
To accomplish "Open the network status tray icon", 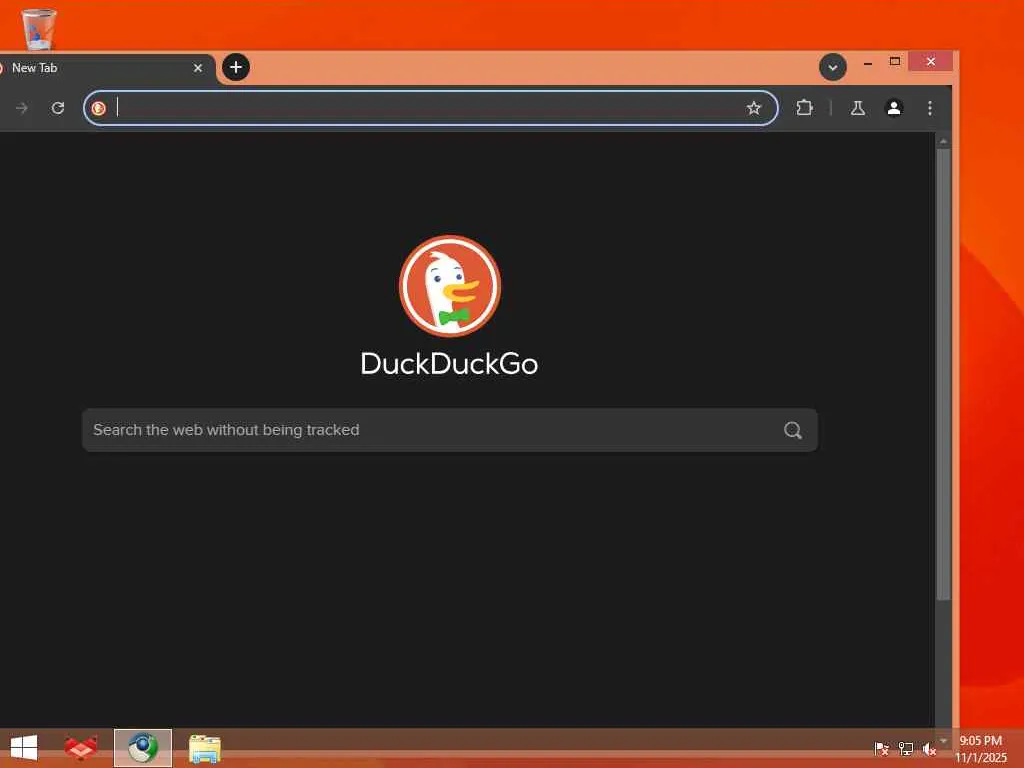I will click(x=906, y=748).
